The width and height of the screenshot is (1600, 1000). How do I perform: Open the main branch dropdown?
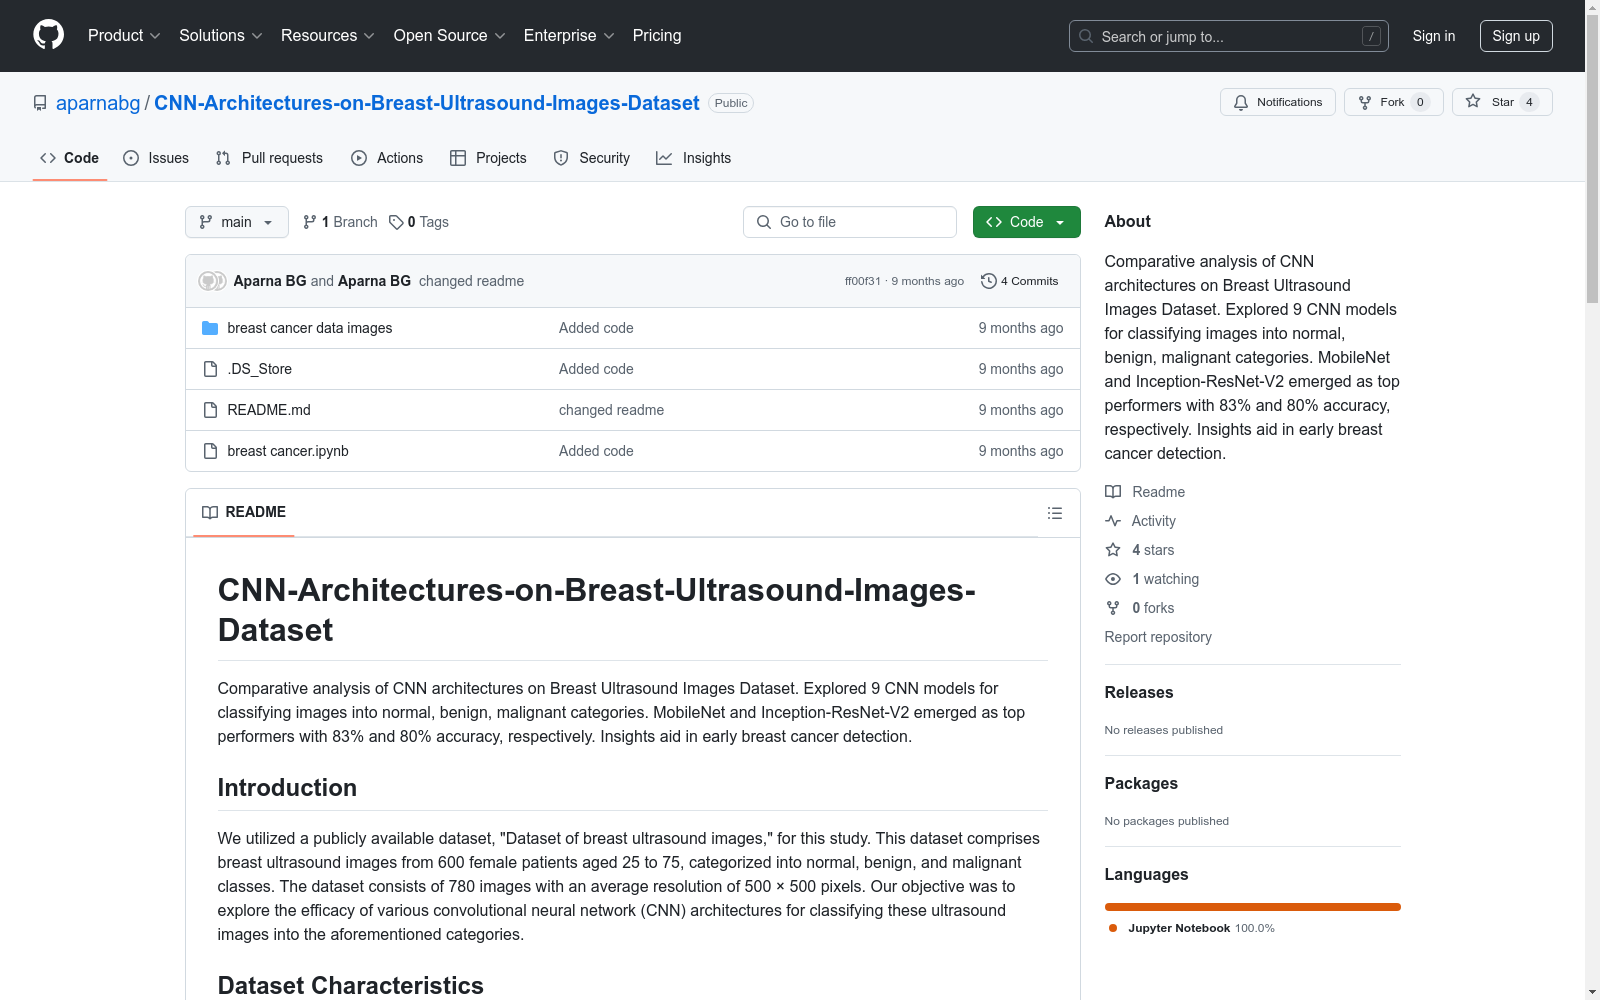point(236,222)
